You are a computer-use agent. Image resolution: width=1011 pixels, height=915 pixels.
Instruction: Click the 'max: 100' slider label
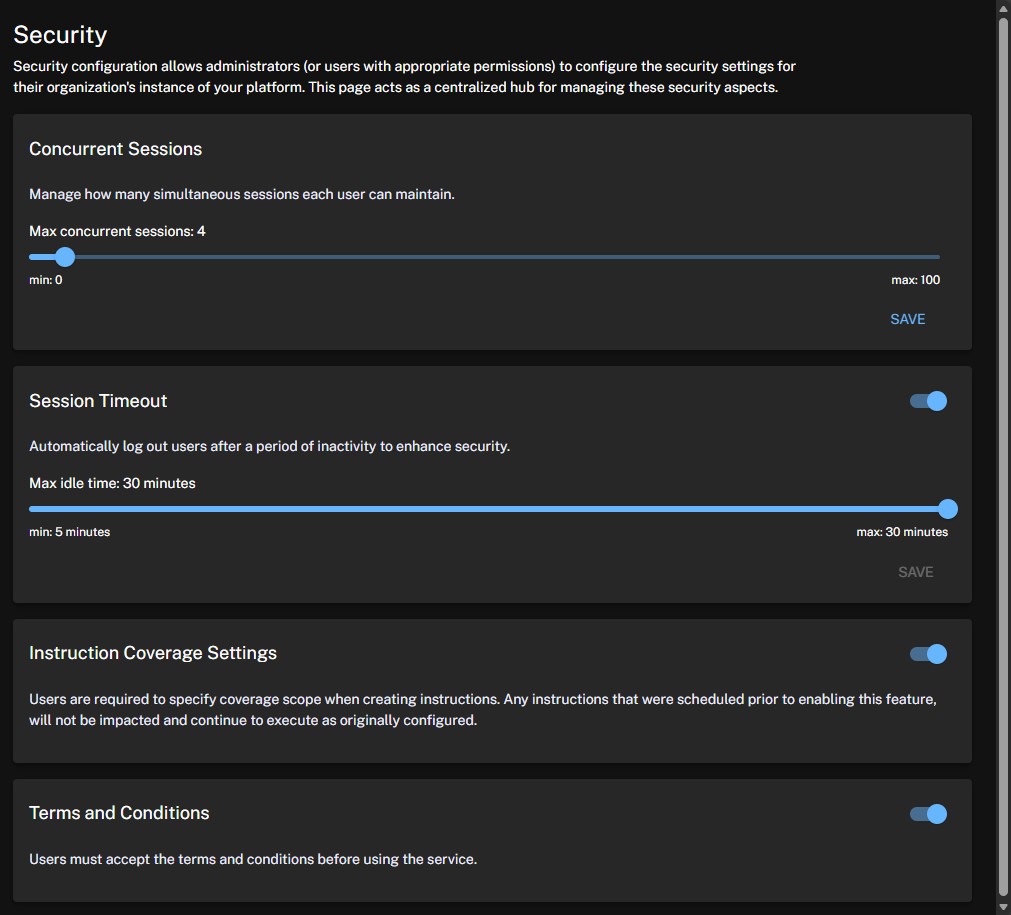(915, 280)
